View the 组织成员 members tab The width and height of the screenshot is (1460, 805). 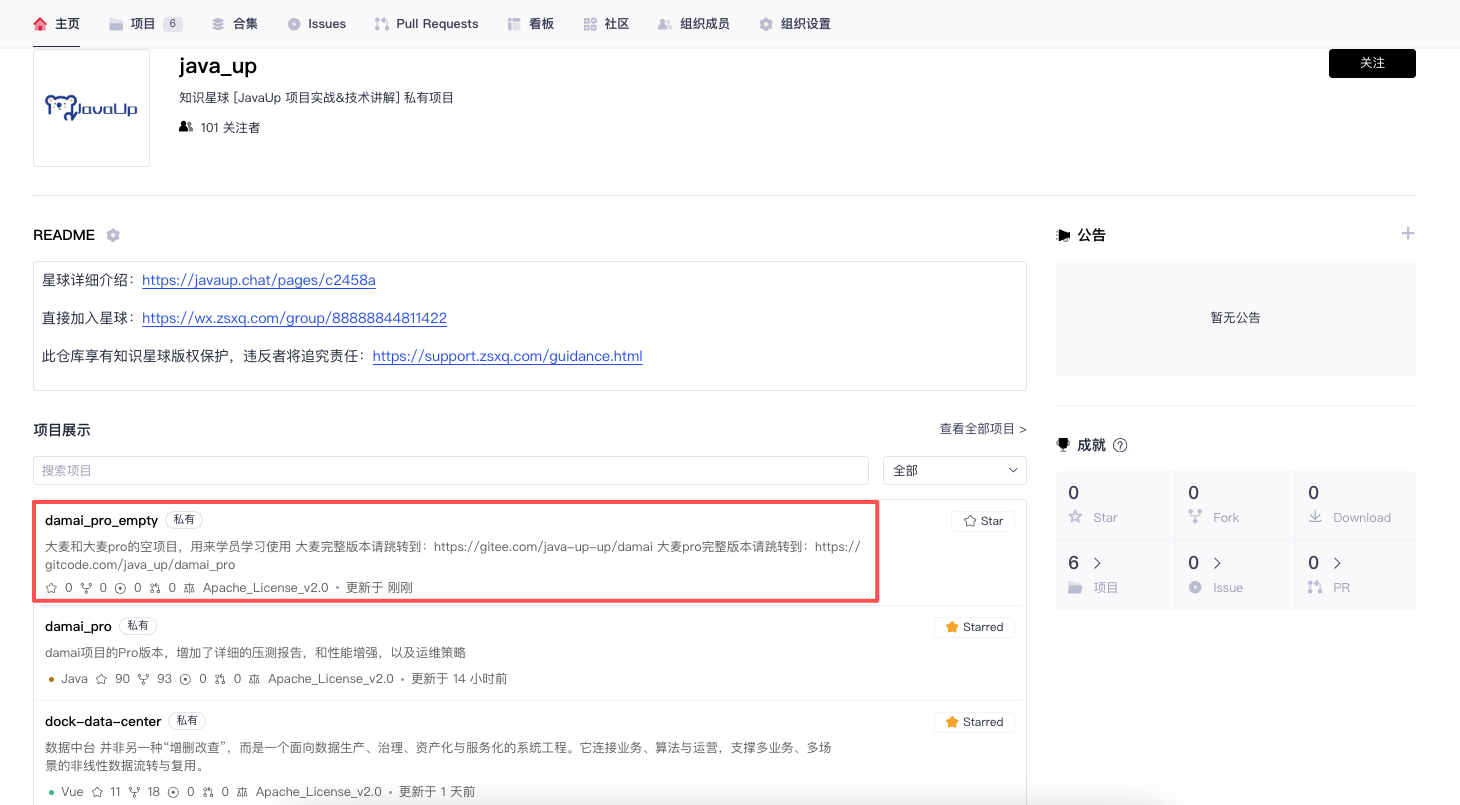pos(693,24)
